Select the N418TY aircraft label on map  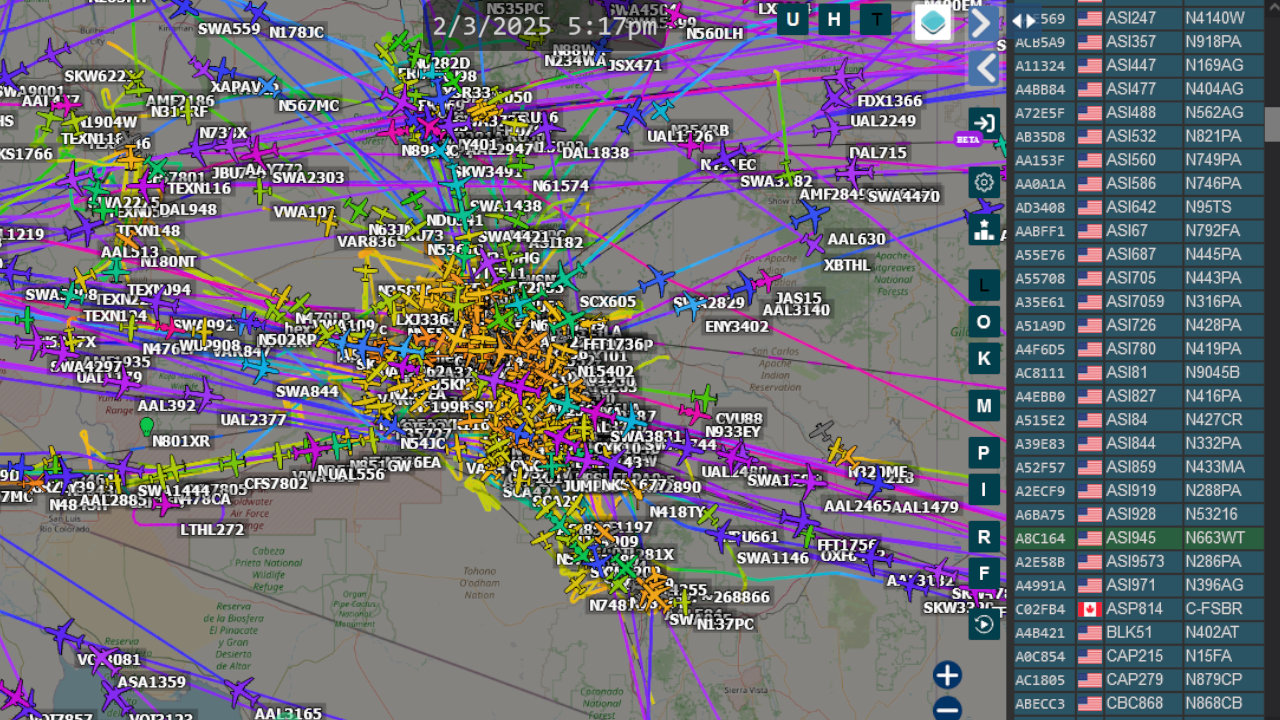678,513
